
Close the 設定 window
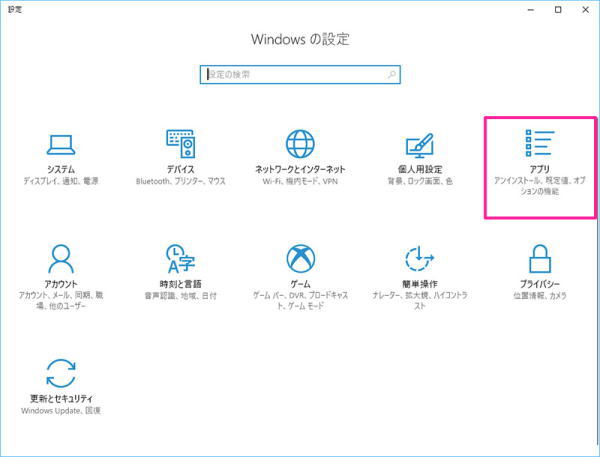(585, 10)
